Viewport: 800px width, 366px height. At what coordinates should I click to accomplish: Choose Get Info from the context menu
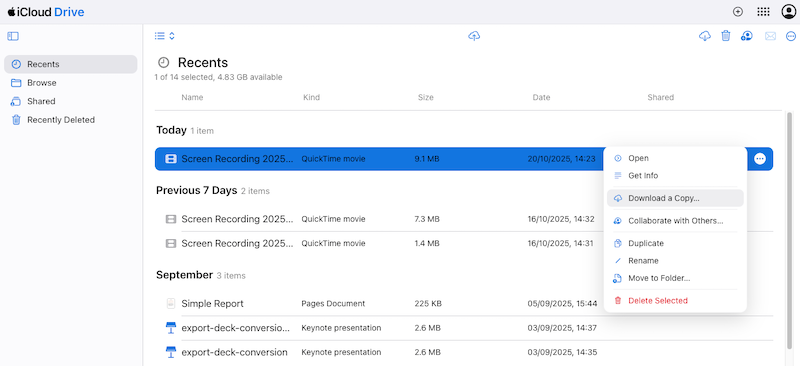click(675, 176)
